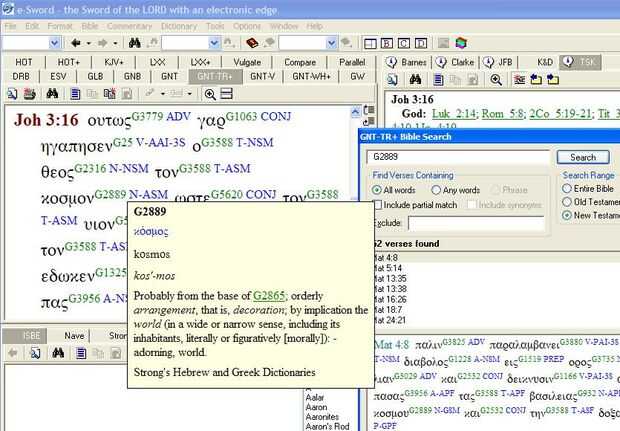
Task: Select Mat 16:26 in search results list
Action: coord(390,299)
